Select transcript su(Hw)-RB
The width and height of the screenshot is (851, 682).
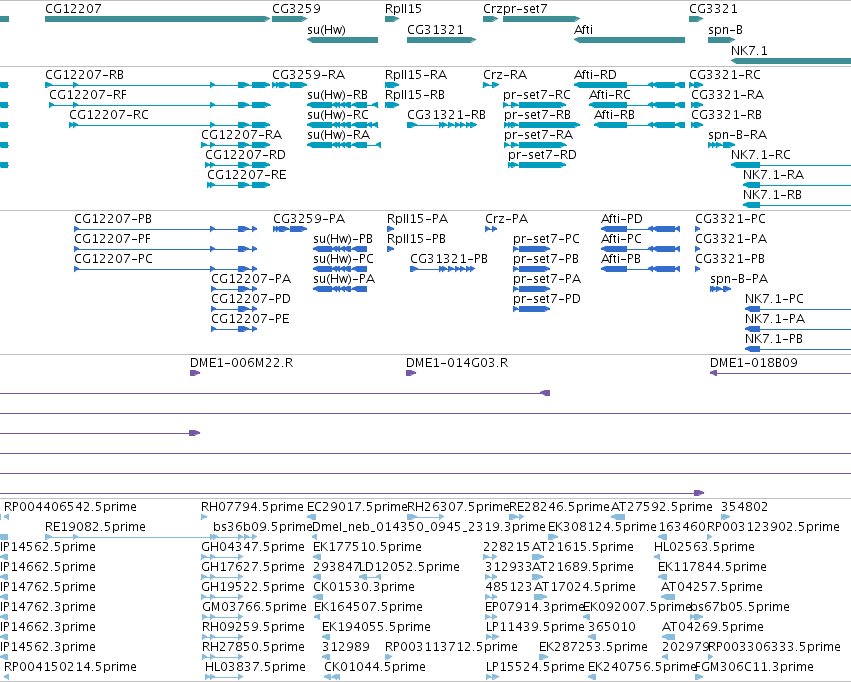(x=337, y=95)
